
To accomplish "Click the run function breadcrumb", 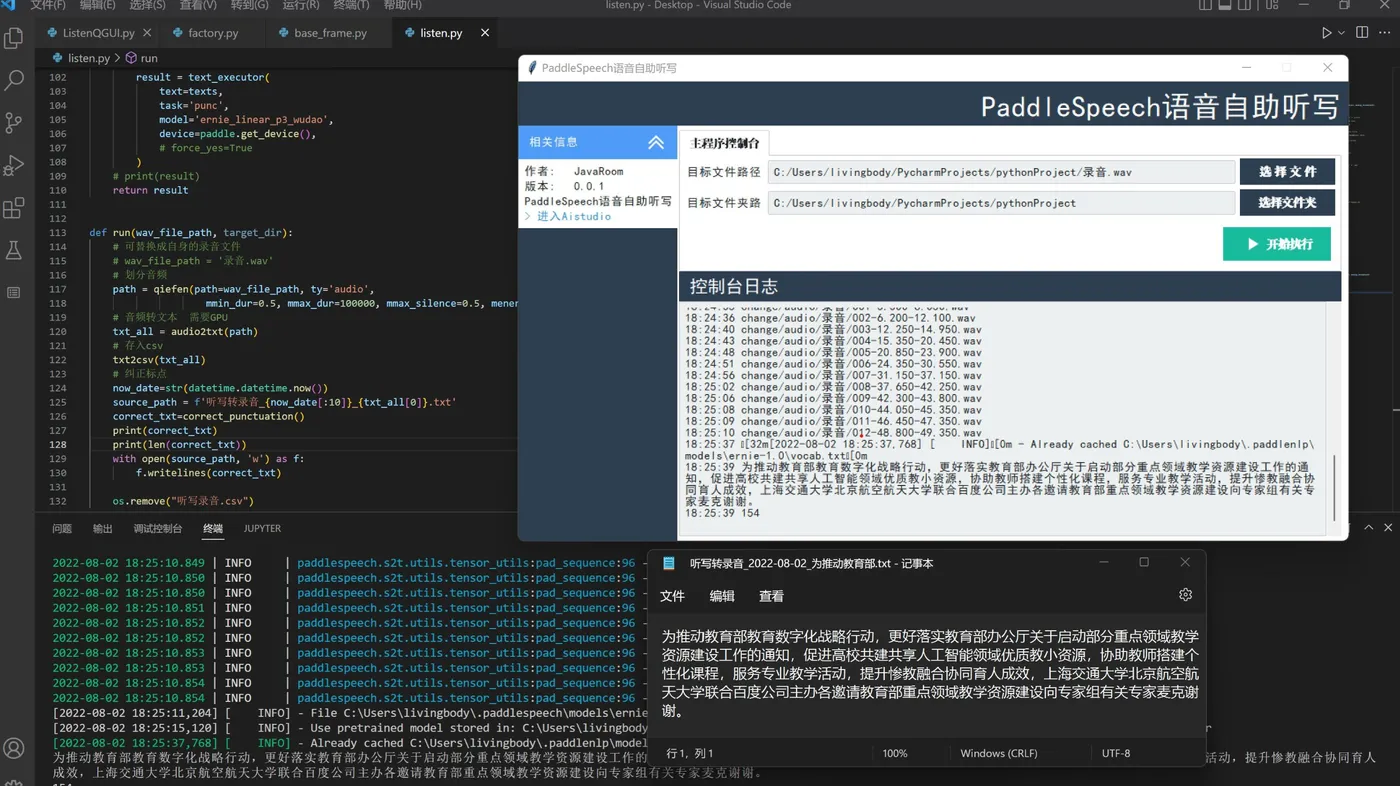I will pos(141,58).
